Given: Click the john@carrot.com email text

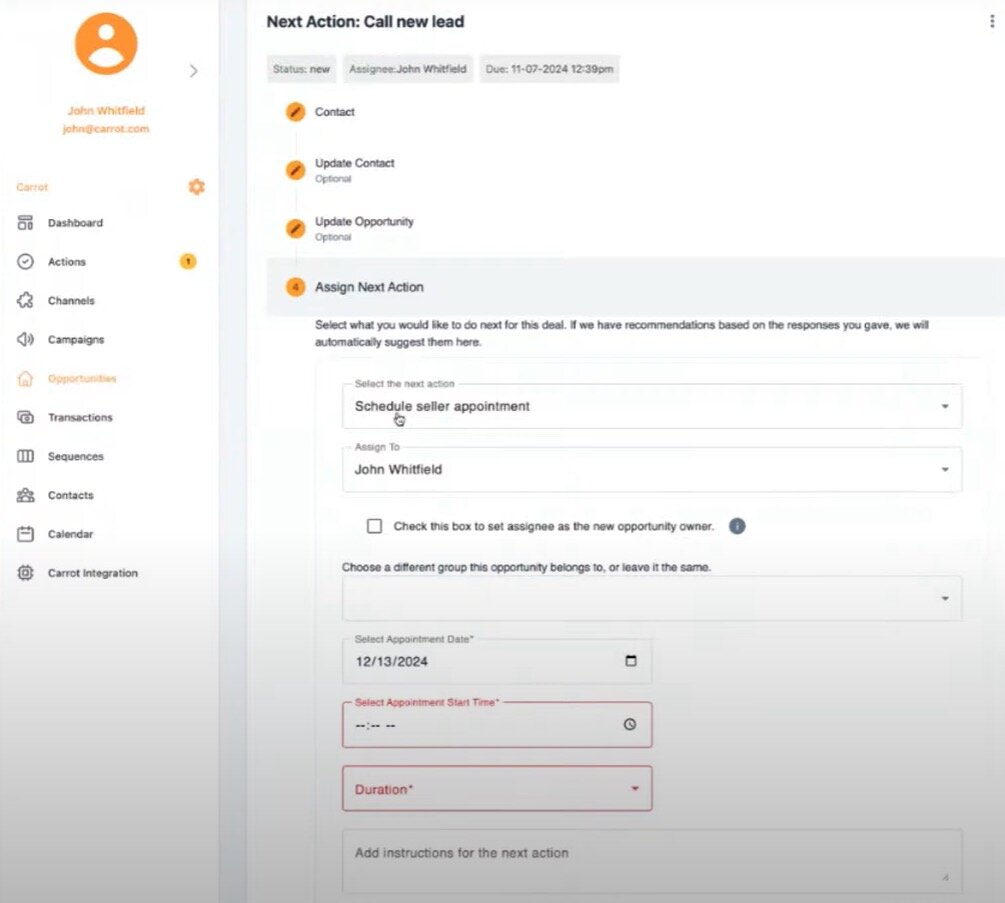Looking at the screenshot, I should tap(106, 129).
